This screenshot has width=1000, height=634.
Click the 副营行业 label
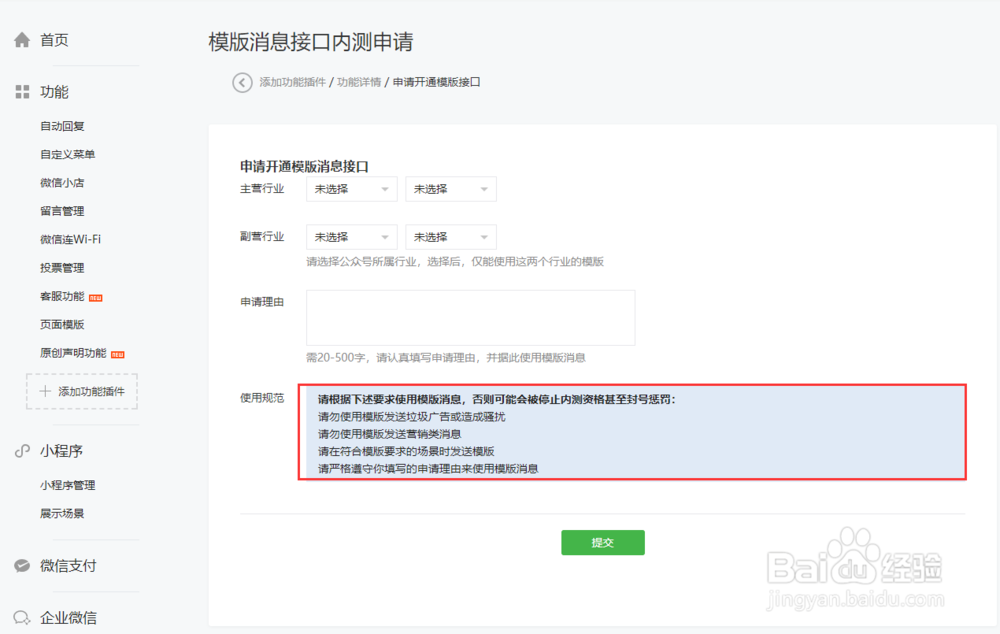coord(262,237)
